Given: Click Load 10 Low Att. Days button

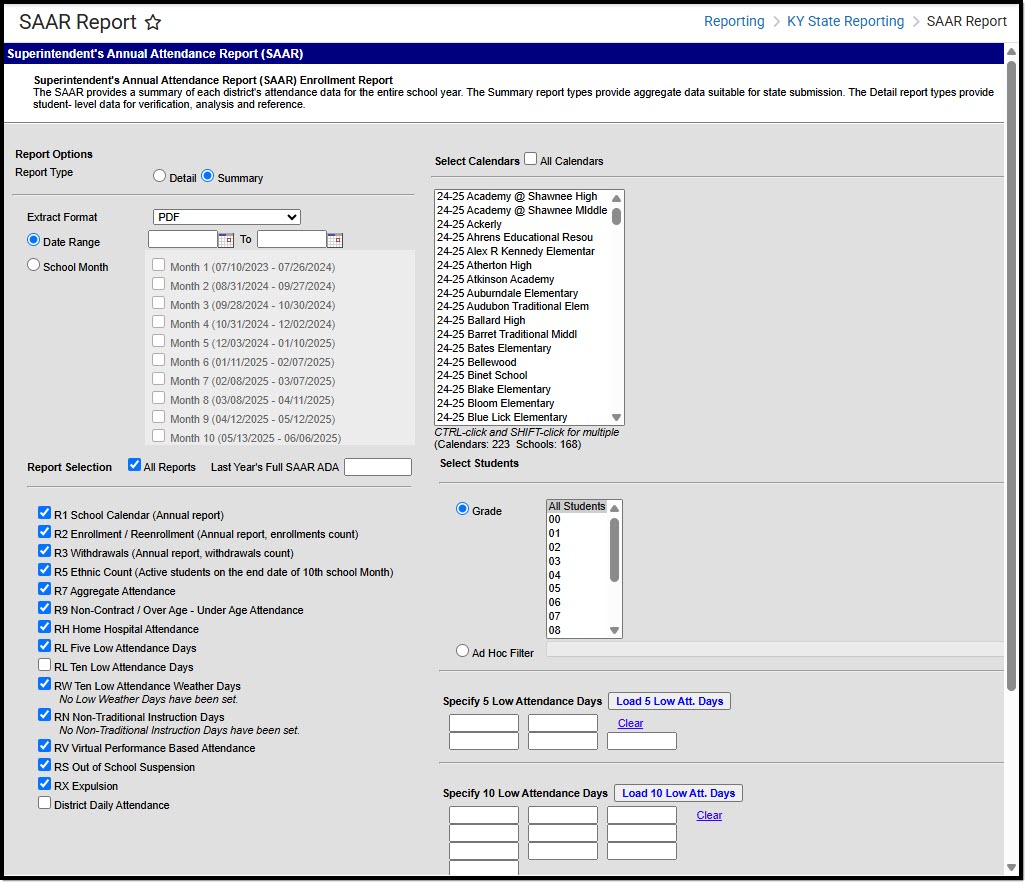Looking at the screenshot, I should point(679,794).
